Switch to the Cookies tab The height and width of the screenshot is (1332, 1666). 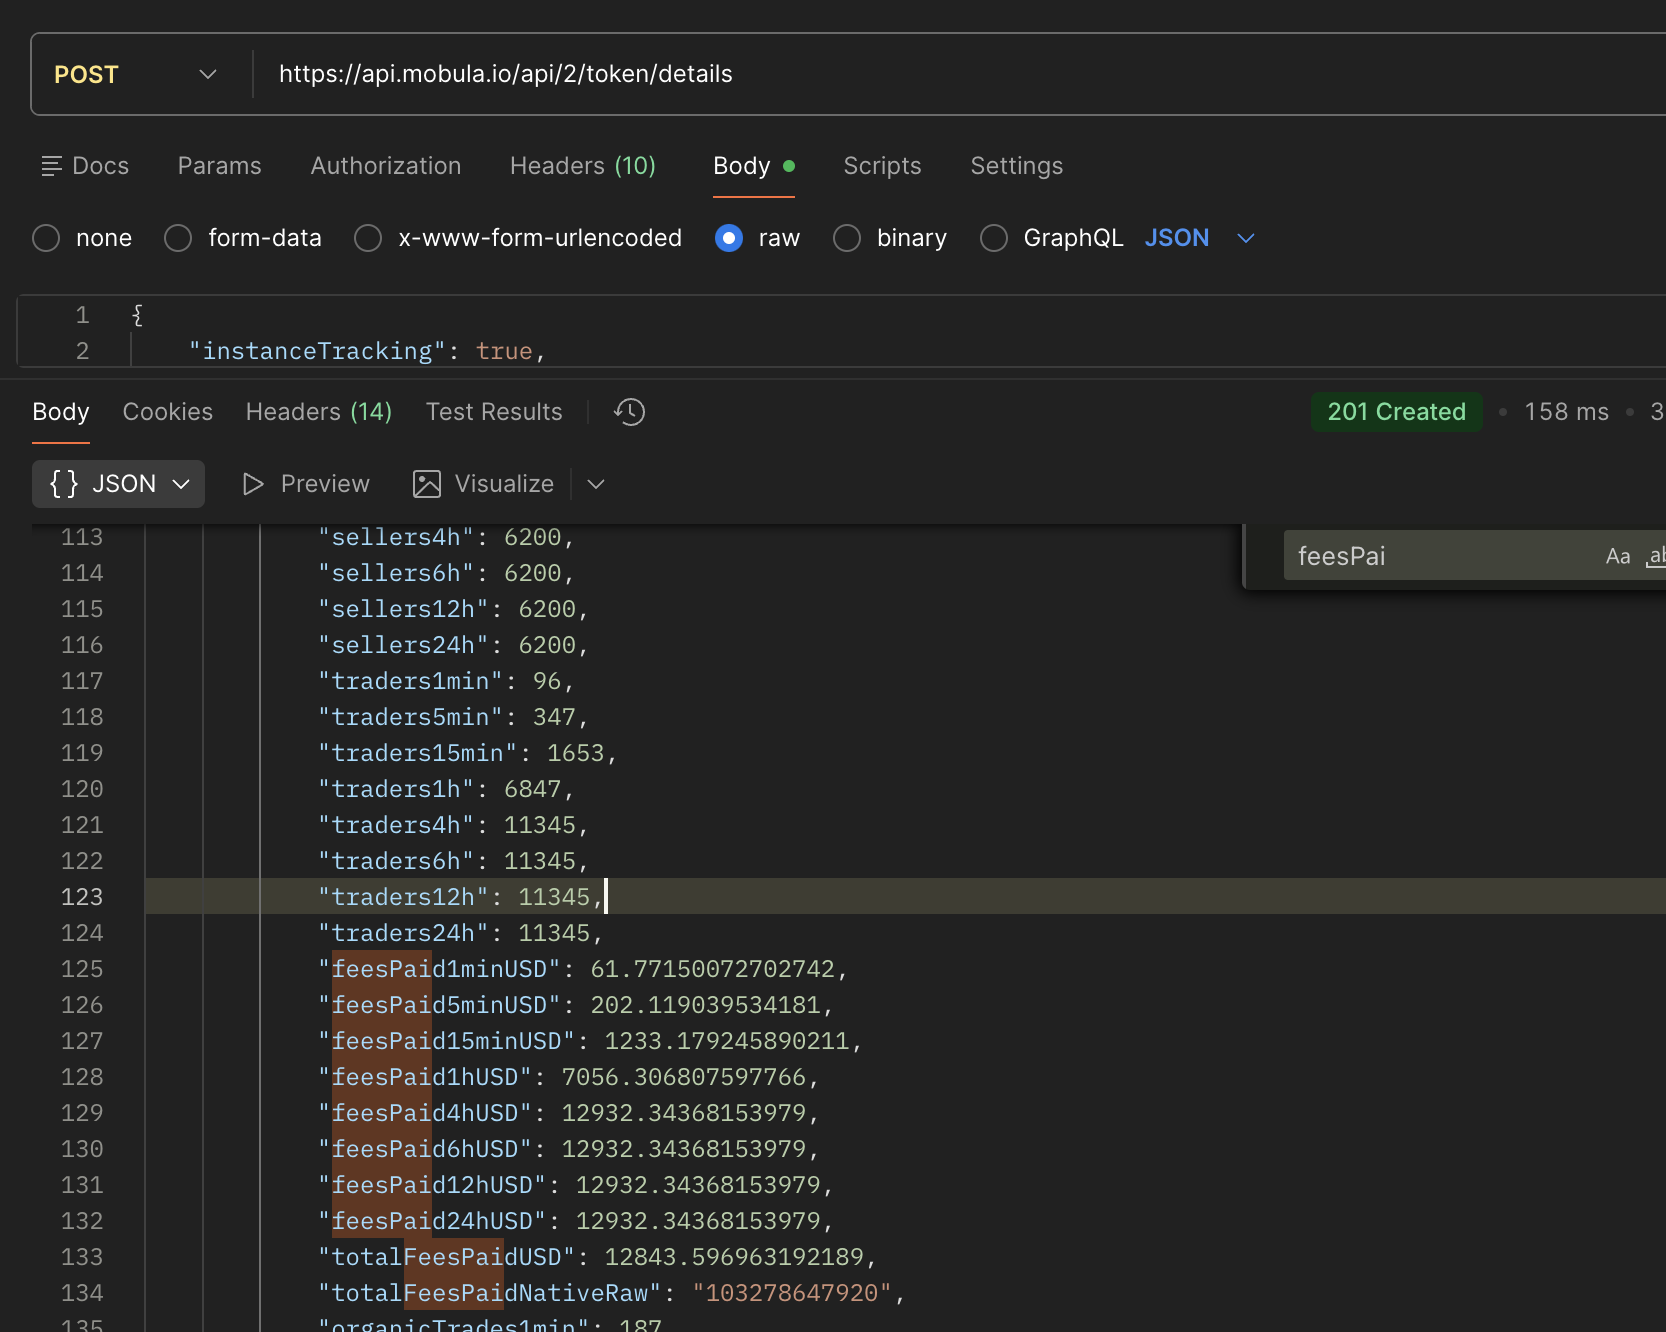click(167, 412)
